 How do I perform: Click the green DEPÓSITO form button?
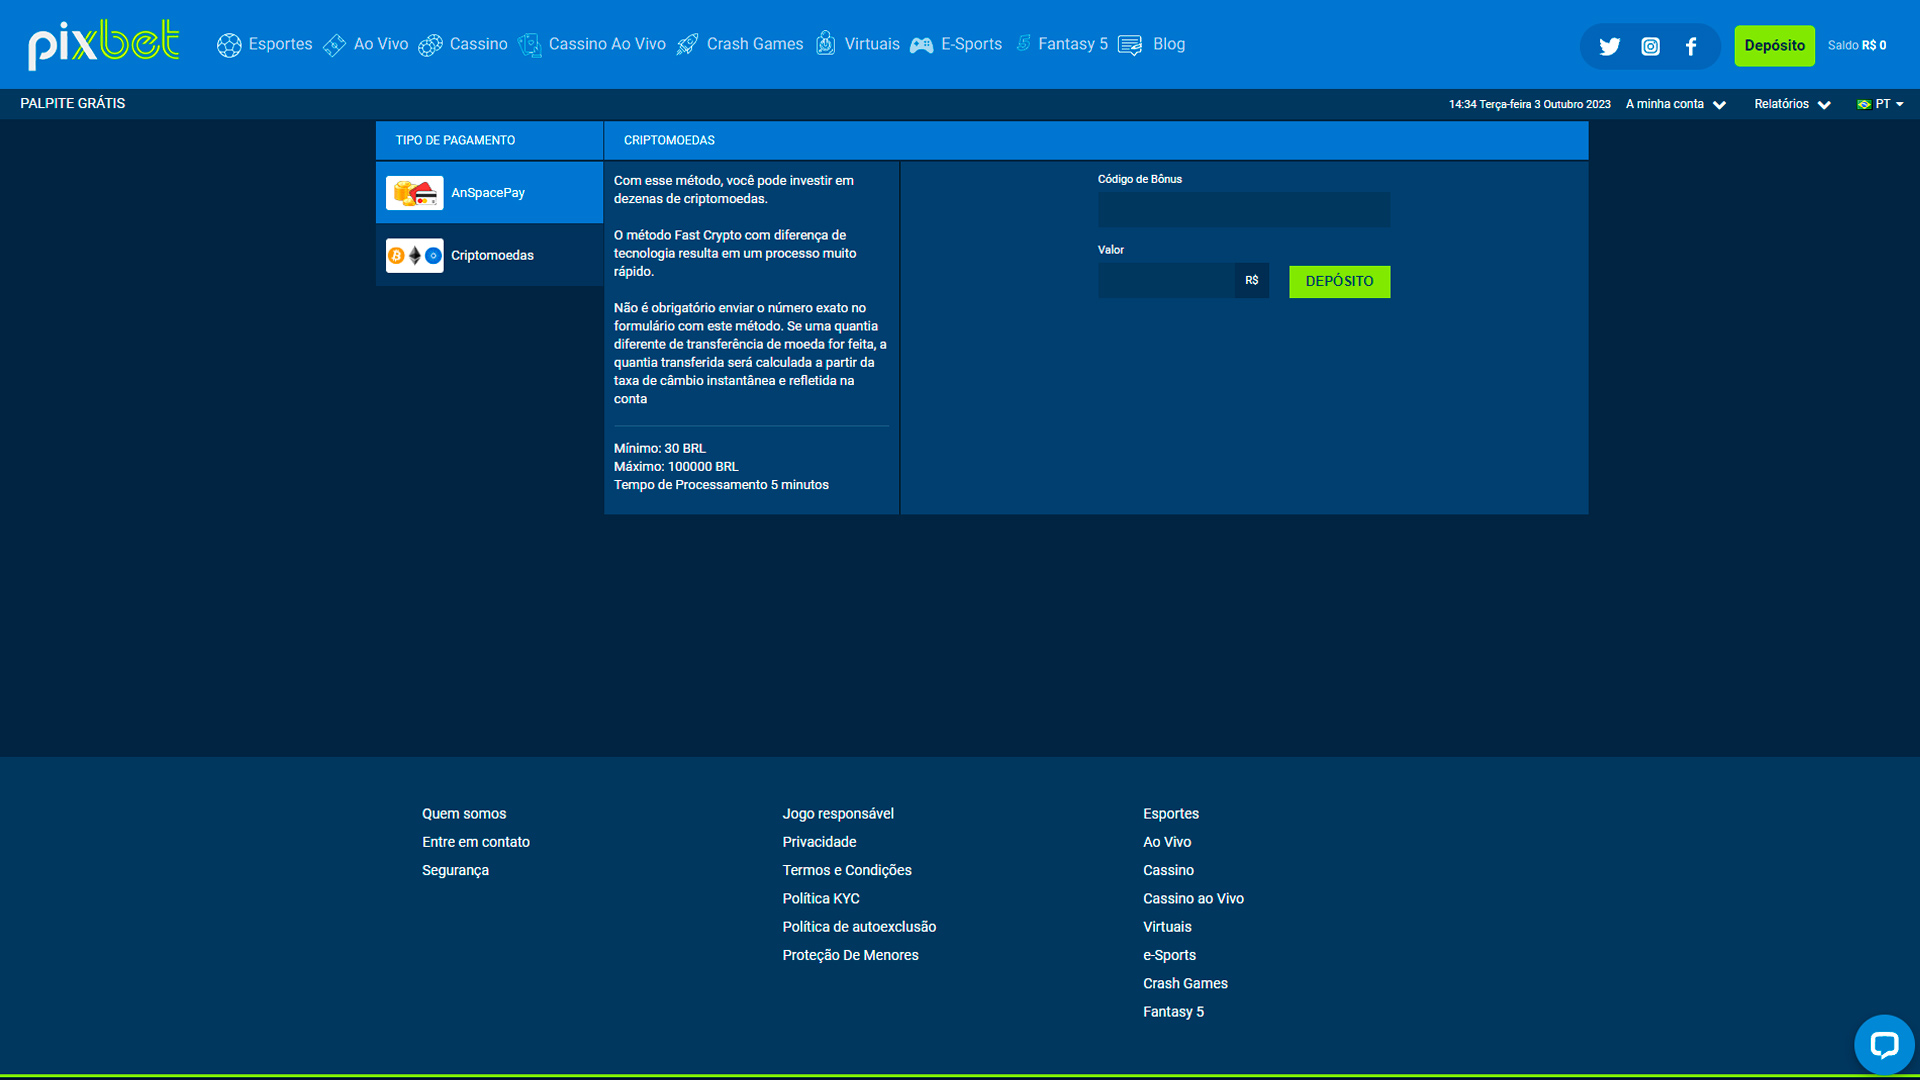coord(1339,281)
